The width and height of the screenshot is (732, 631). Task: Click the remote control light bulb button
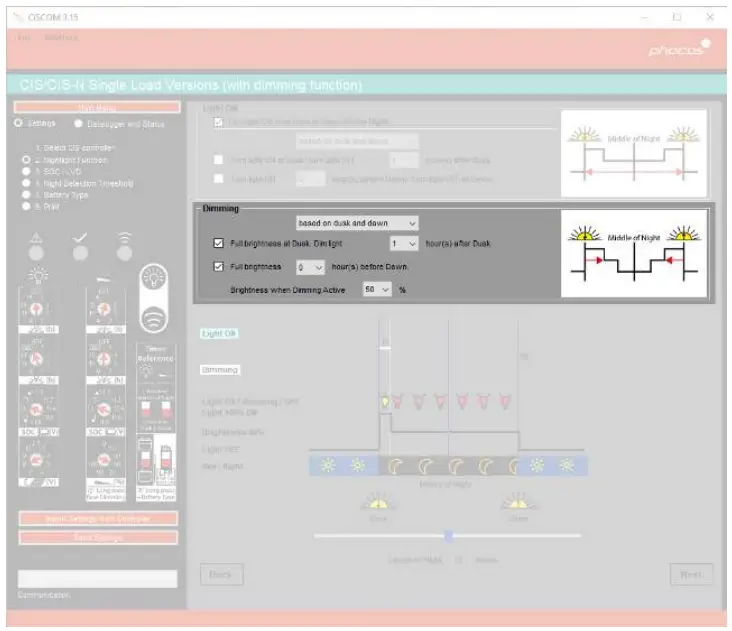point(154,279)
